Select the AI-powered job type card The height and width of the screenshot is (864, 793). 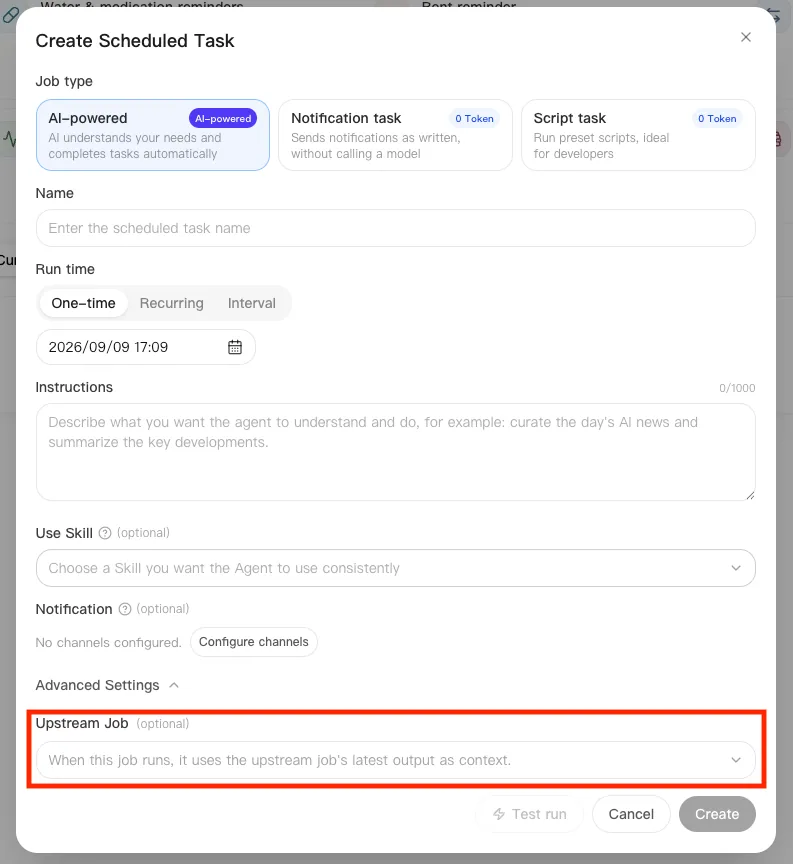click(153, 135)
